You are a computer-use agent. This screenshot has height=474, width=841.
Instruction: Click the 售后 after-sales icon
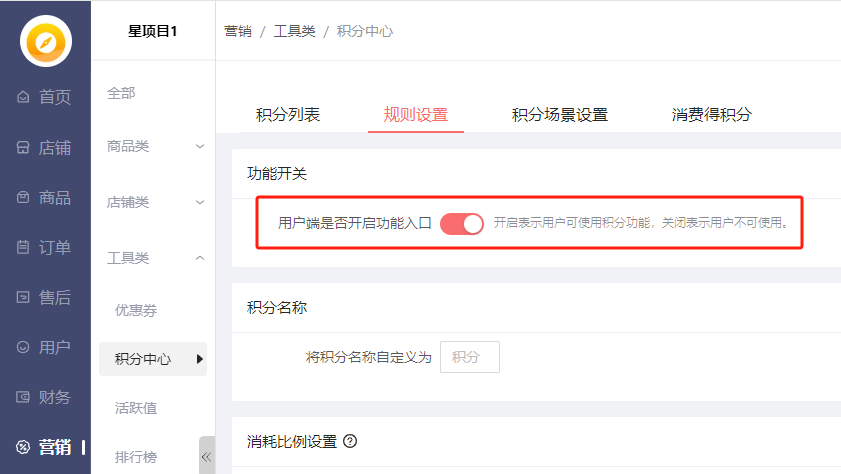[23, 297]
